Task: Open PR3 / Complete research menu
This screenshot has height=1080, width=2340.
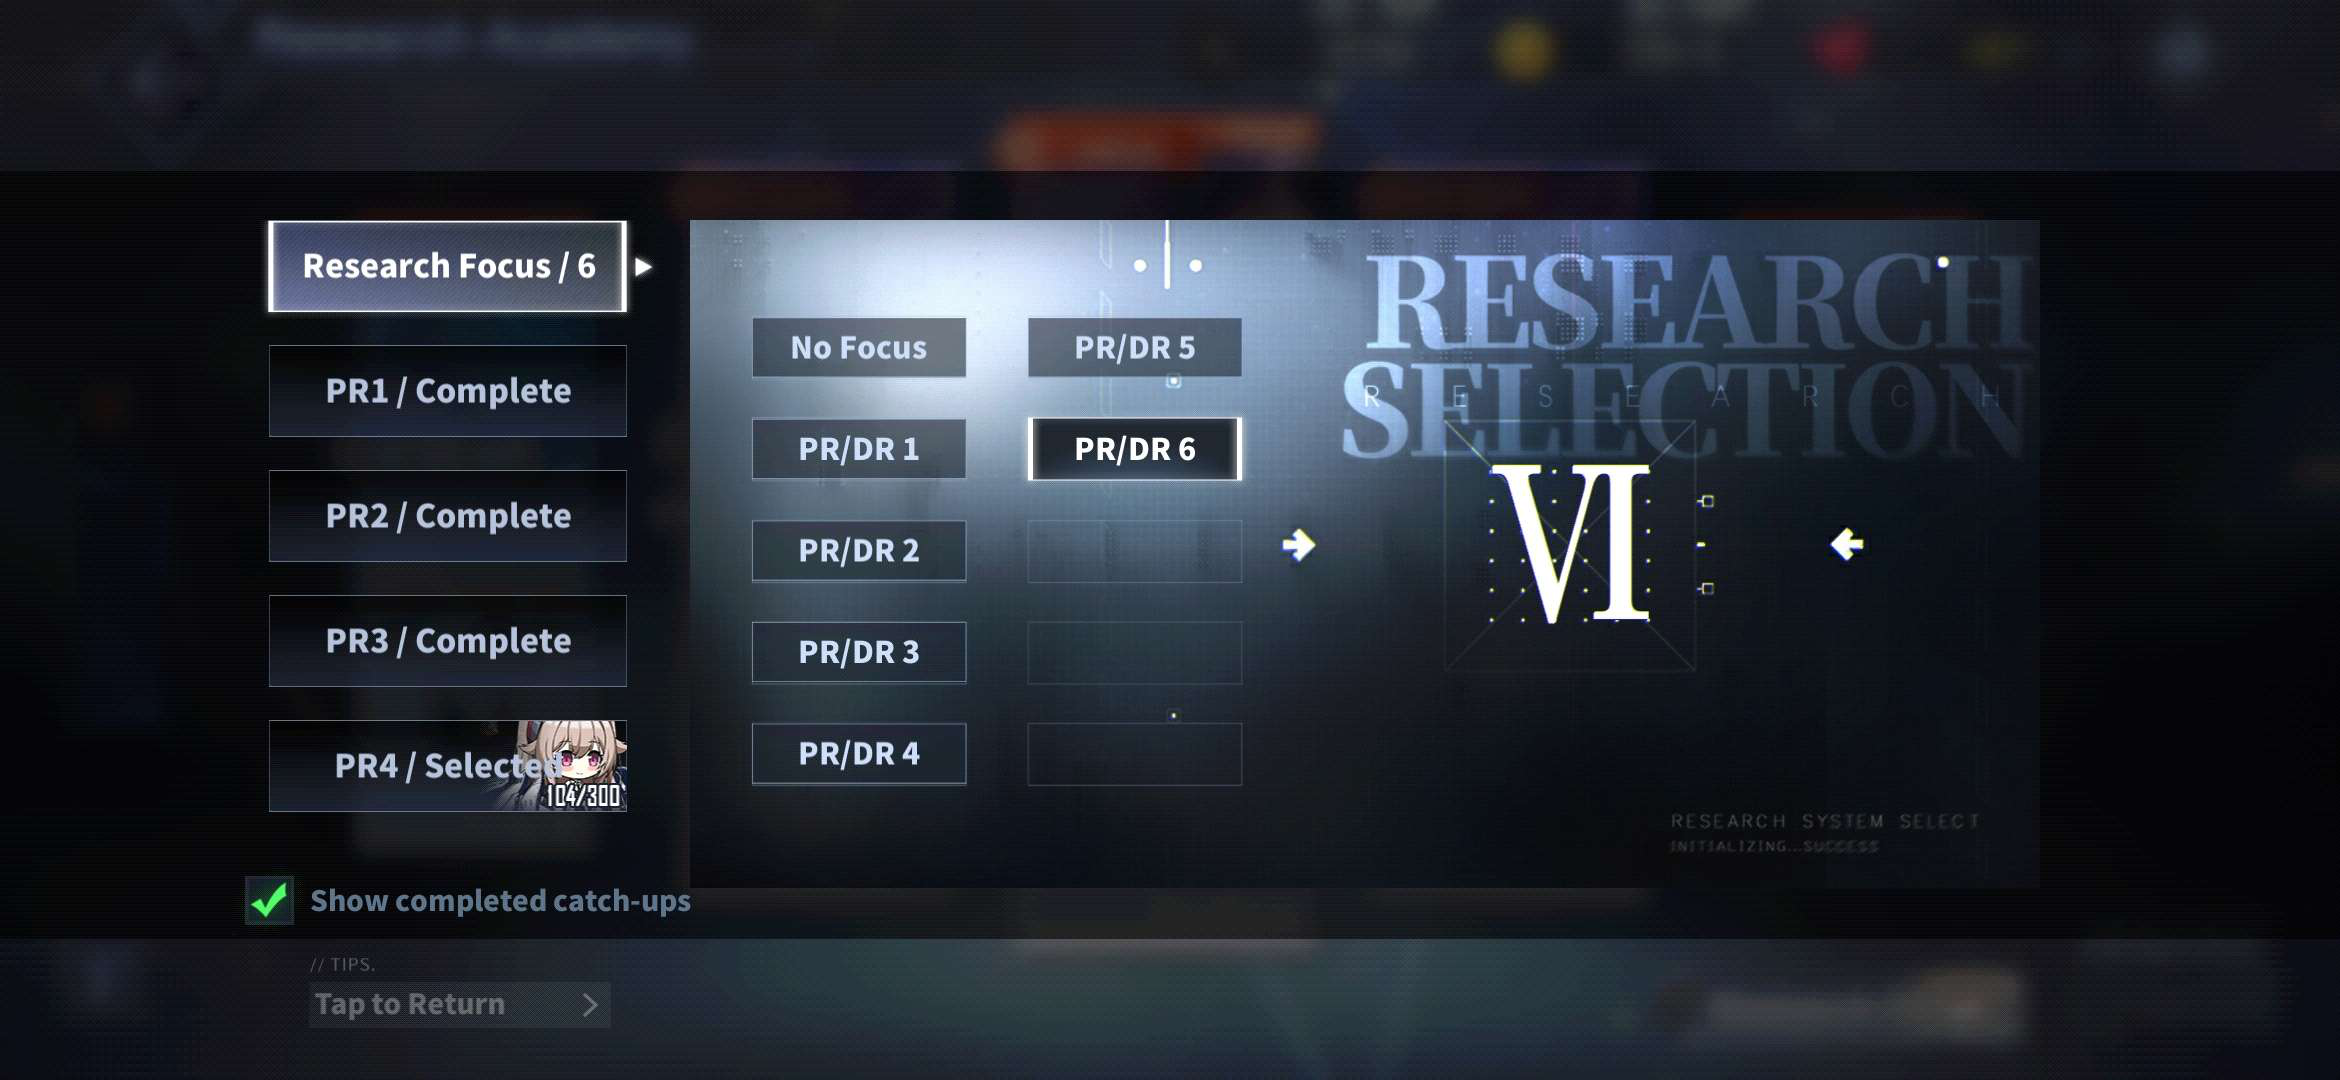Action: 448,640
